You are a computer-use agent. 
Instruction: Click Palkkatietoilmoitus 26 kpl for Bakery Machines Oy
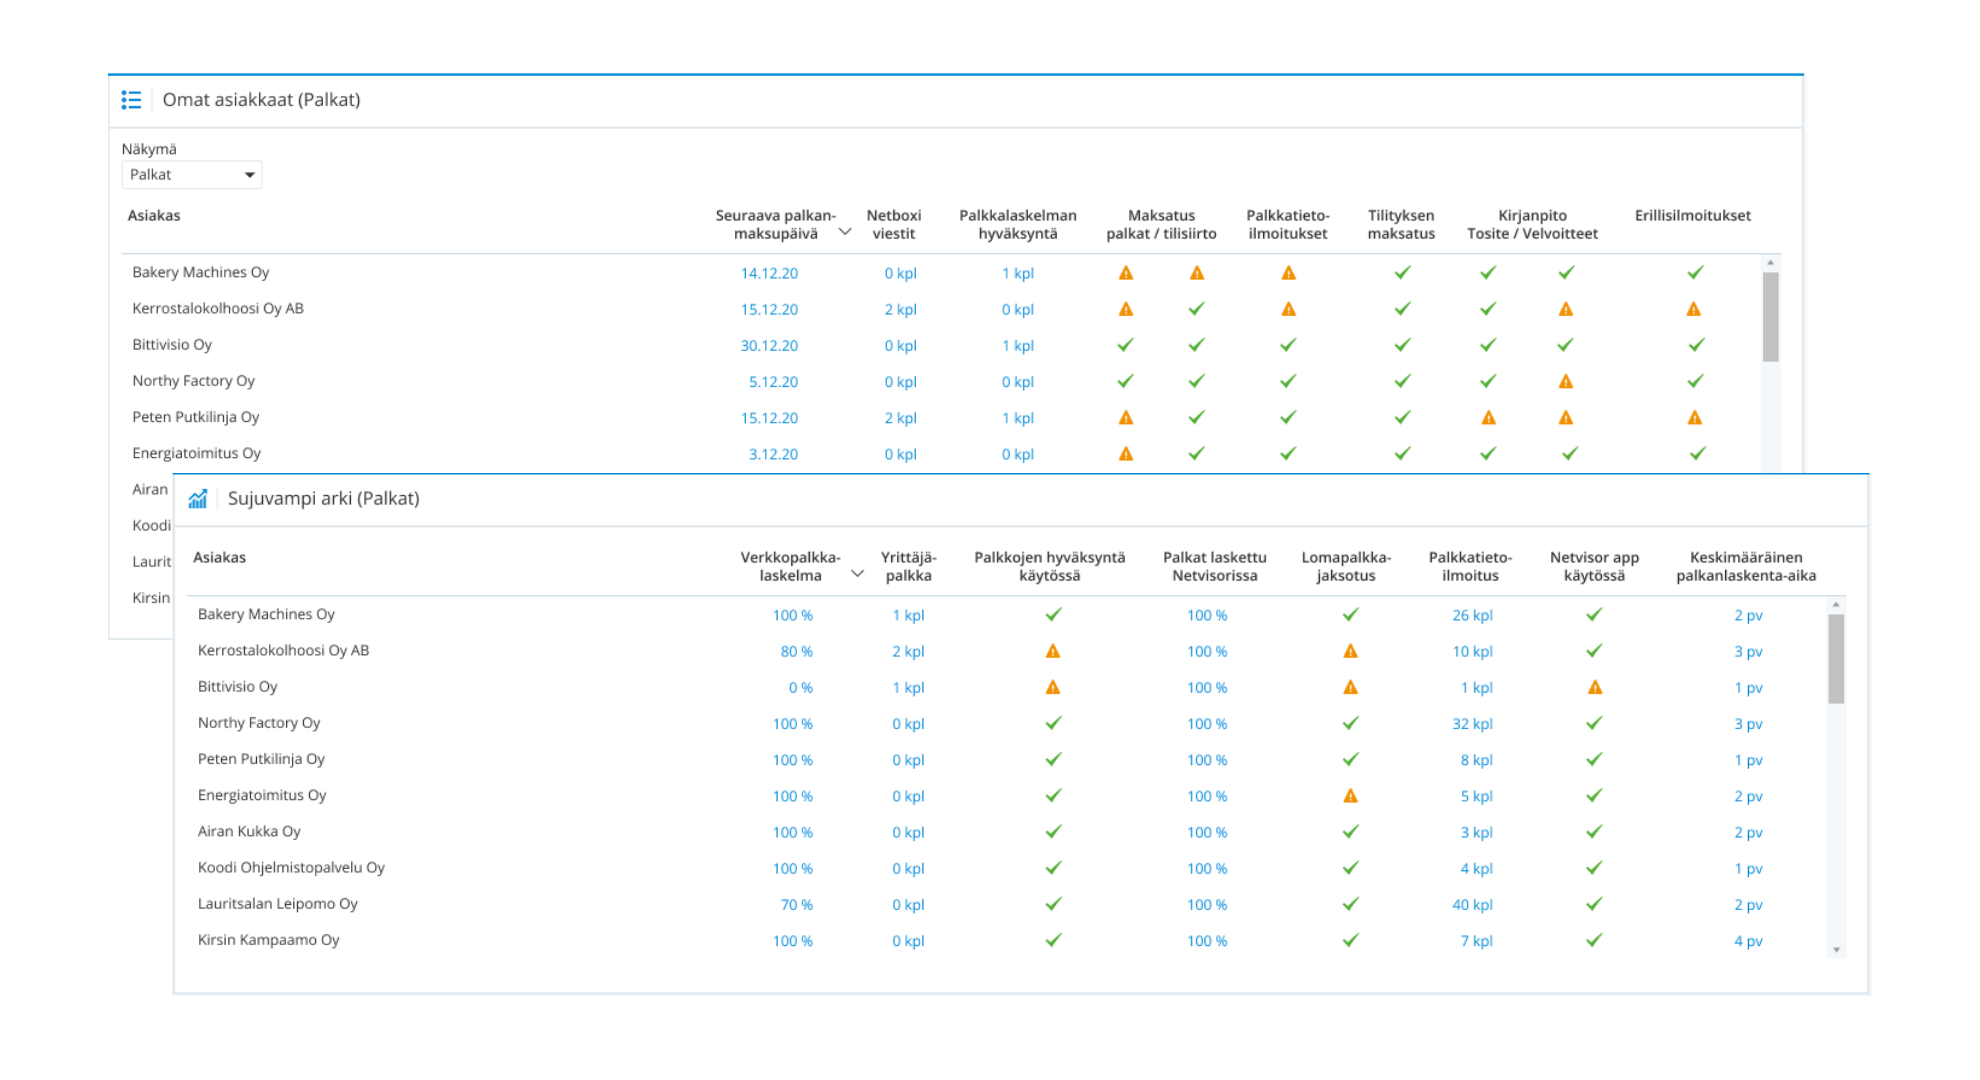(x=1472, y=616)
